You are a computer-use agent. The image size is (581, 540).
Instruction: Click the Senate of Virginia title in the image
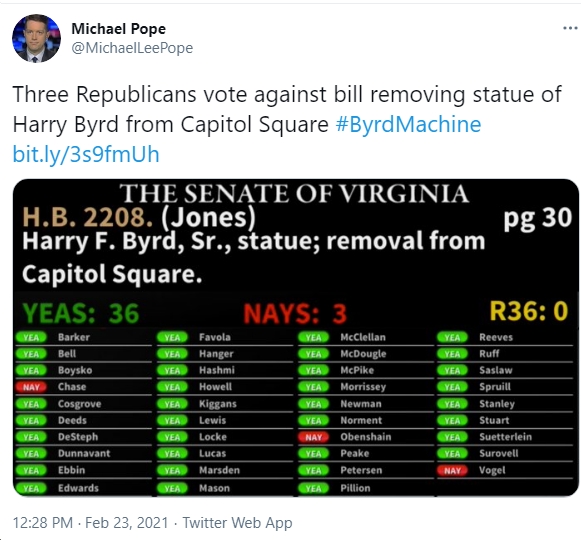point(294,193)
